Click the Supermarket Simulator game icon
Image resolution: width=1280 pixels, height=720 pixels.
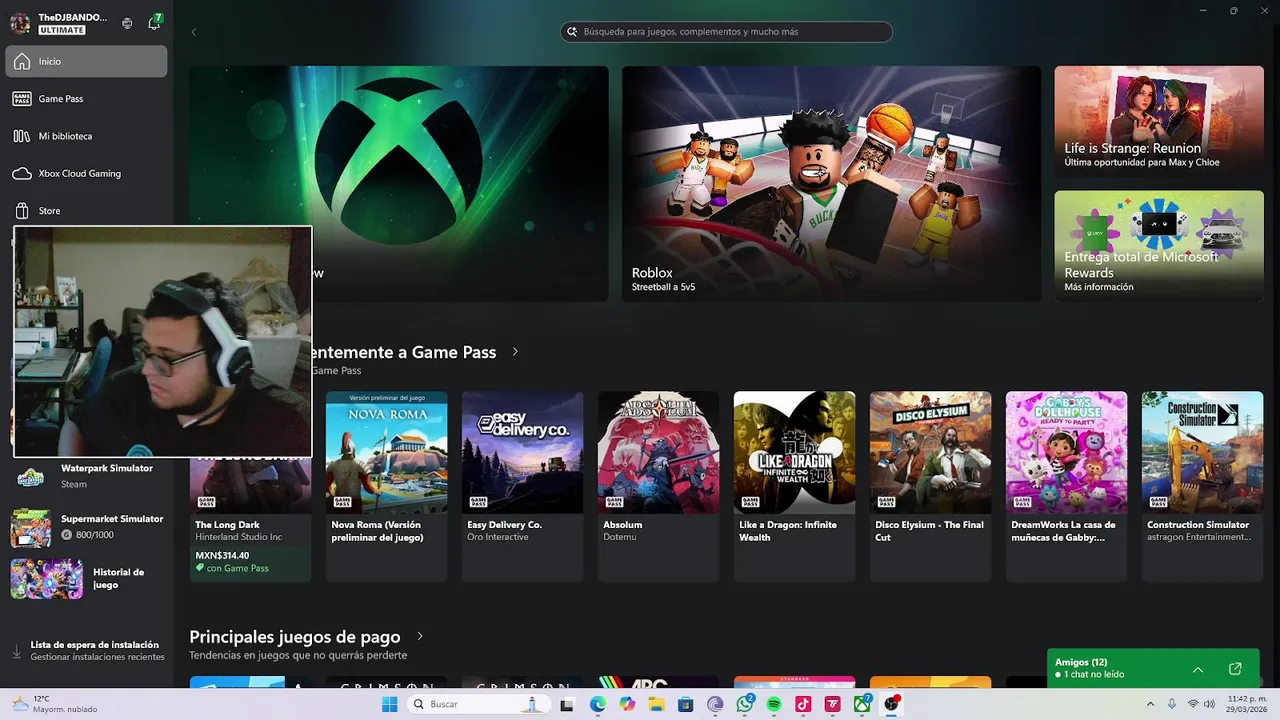[x=31, y=528]
